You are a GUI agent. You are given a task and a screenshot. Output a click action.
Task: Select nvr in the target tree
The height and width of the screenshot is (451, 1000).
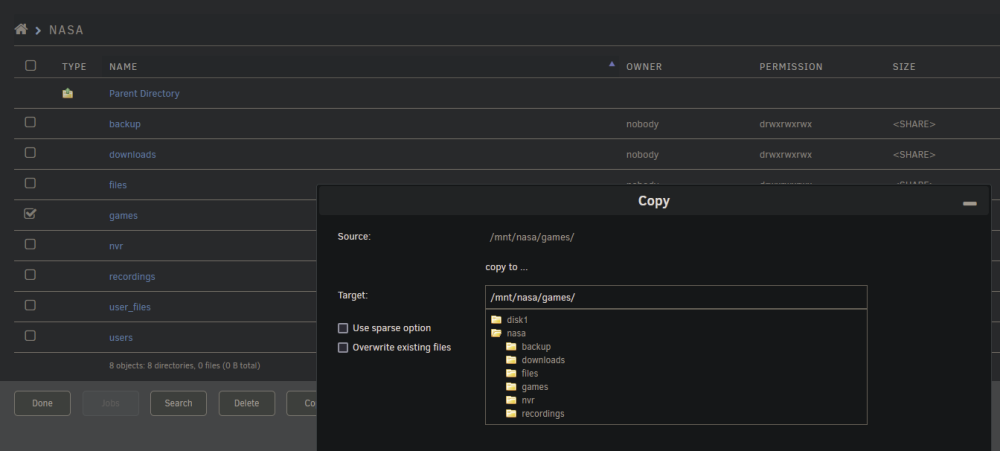[527, 400]
